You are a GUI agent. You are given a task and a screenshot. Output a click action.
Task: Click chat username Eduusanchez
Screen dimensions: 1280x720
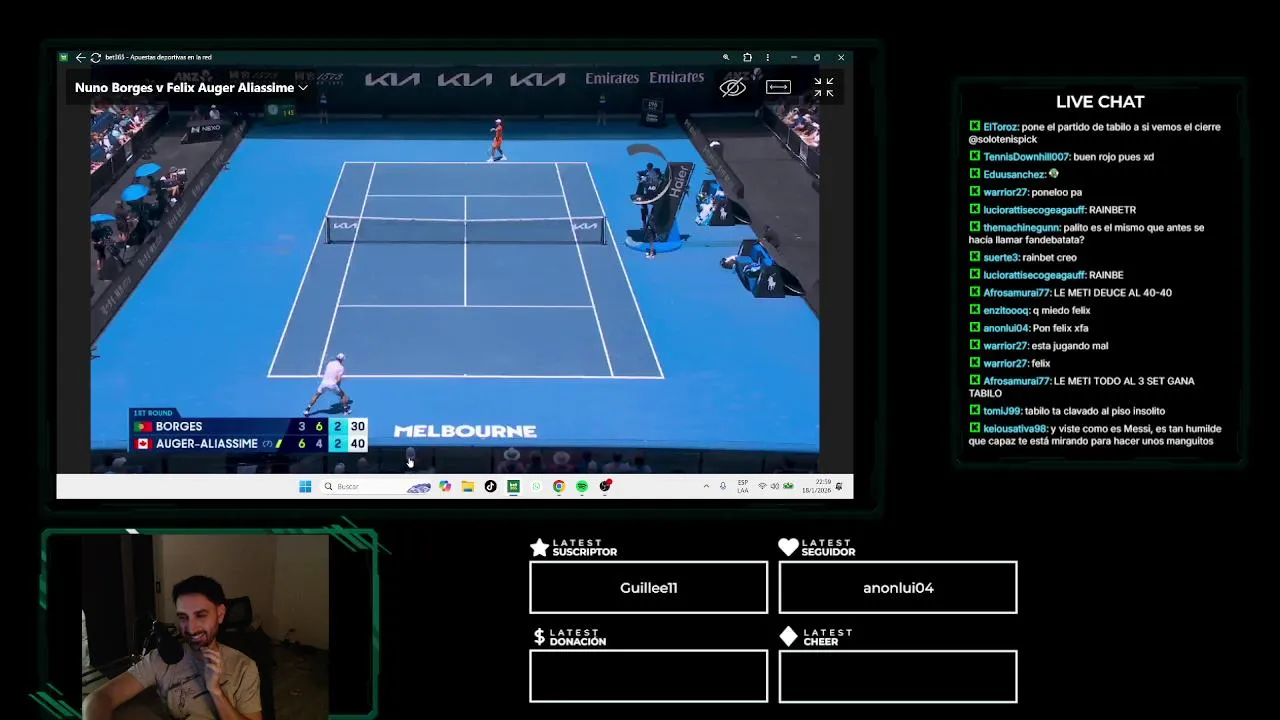pyautogui.click(x=1014, y=174)
